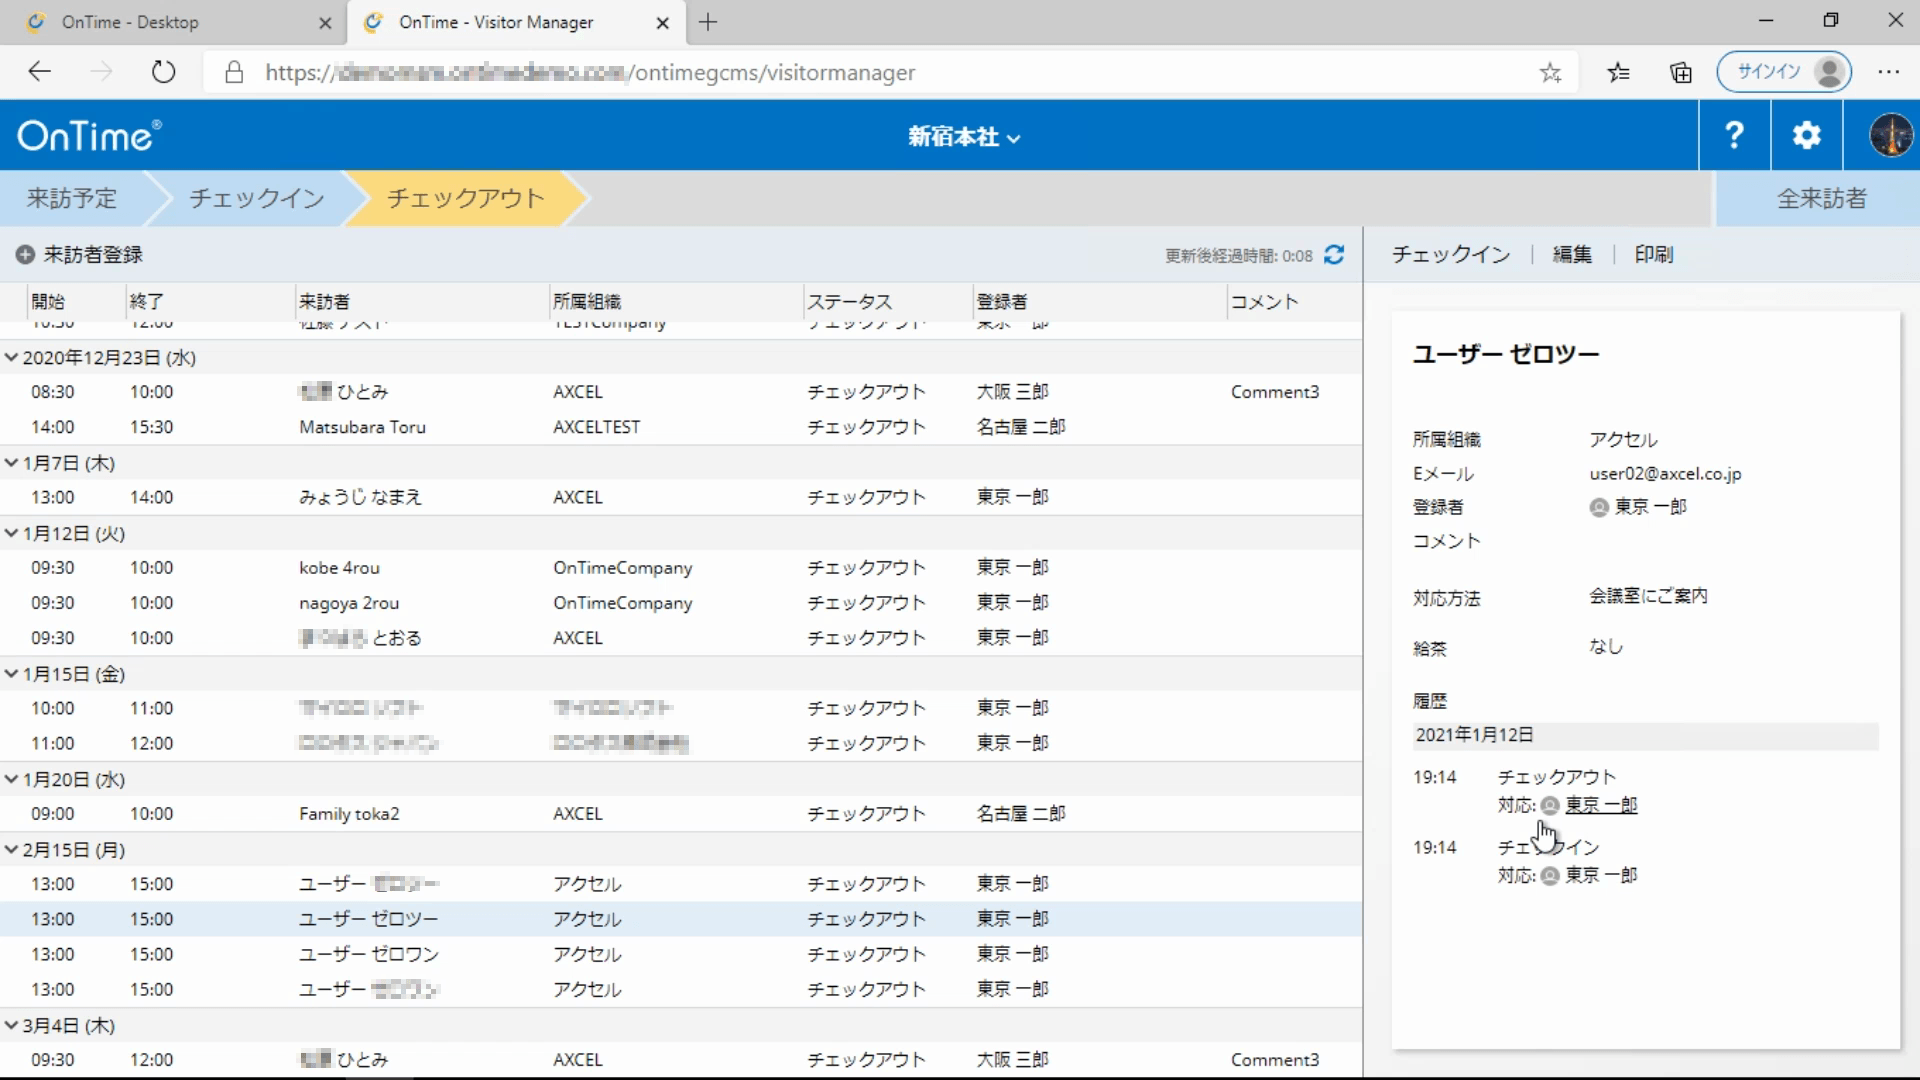Reload the page with browser refresh

point(163,72)
